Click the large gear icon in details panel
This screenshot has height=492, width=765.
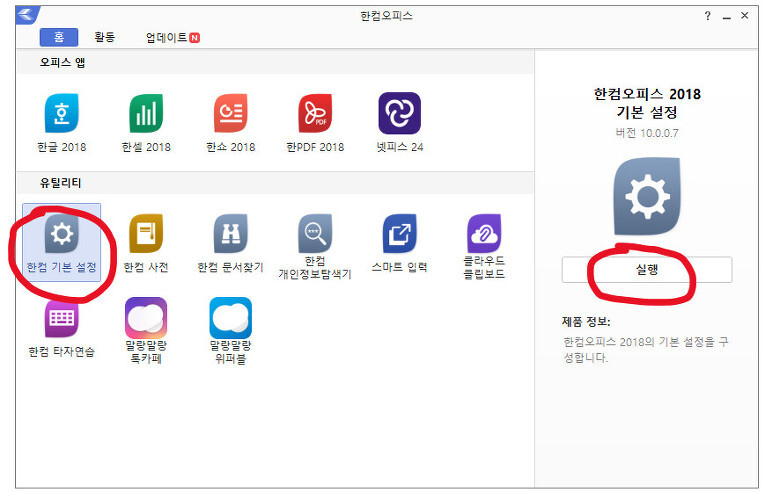click(647, 196)
